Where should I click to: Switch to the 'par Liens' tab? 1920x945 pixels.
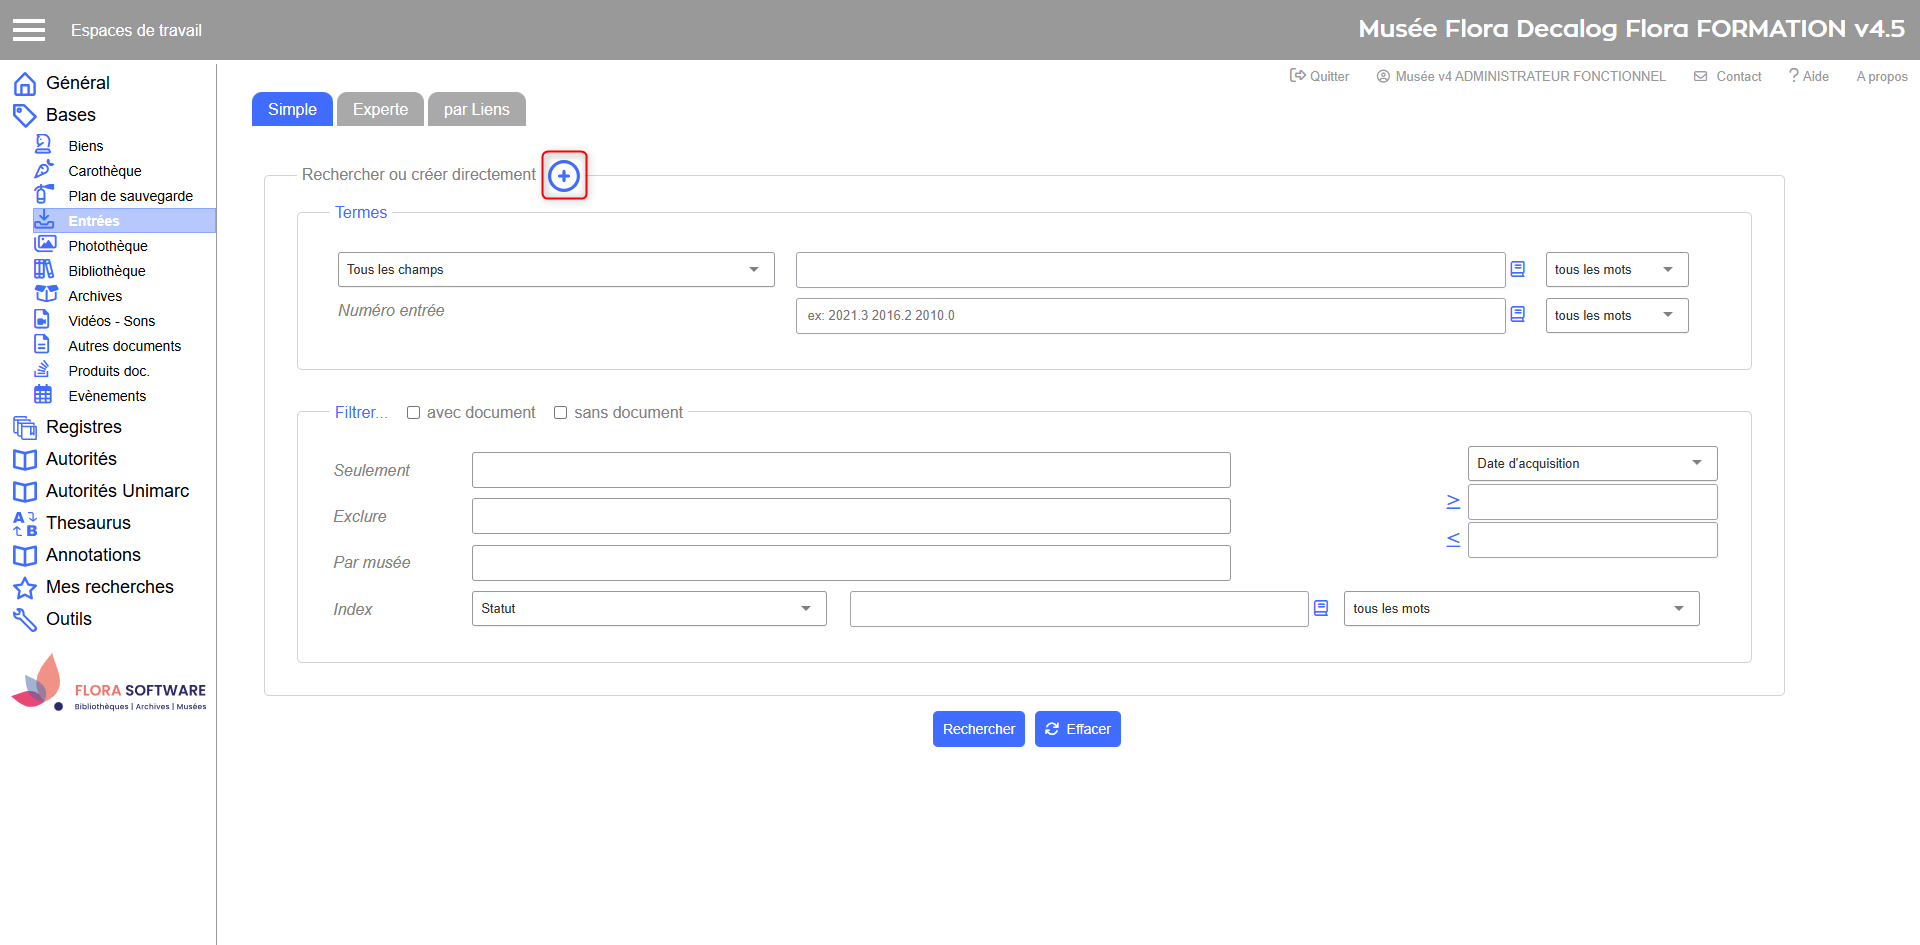pos(476,109)
